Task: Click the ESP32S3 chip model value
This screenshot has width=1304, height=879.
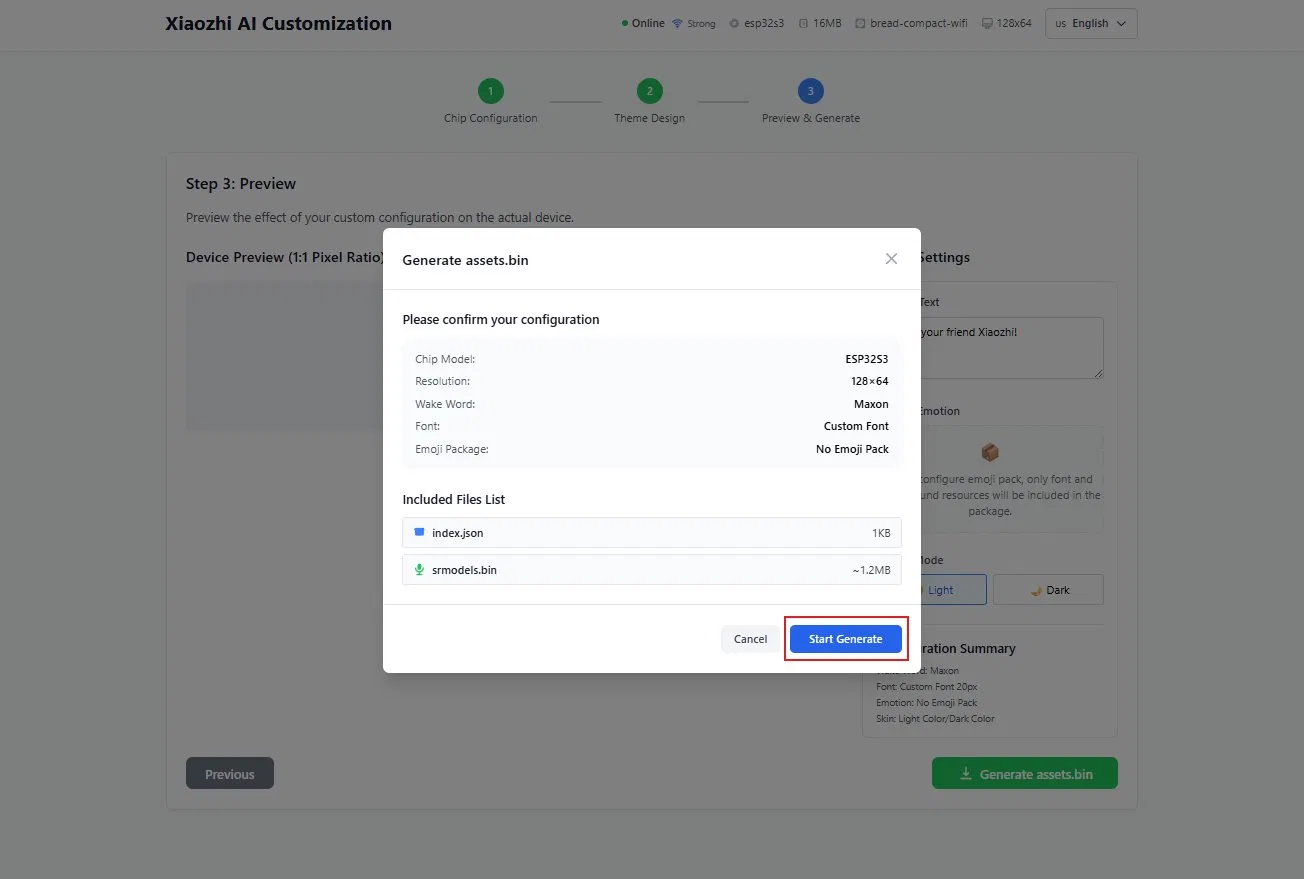Action: [x=867, y=359]
